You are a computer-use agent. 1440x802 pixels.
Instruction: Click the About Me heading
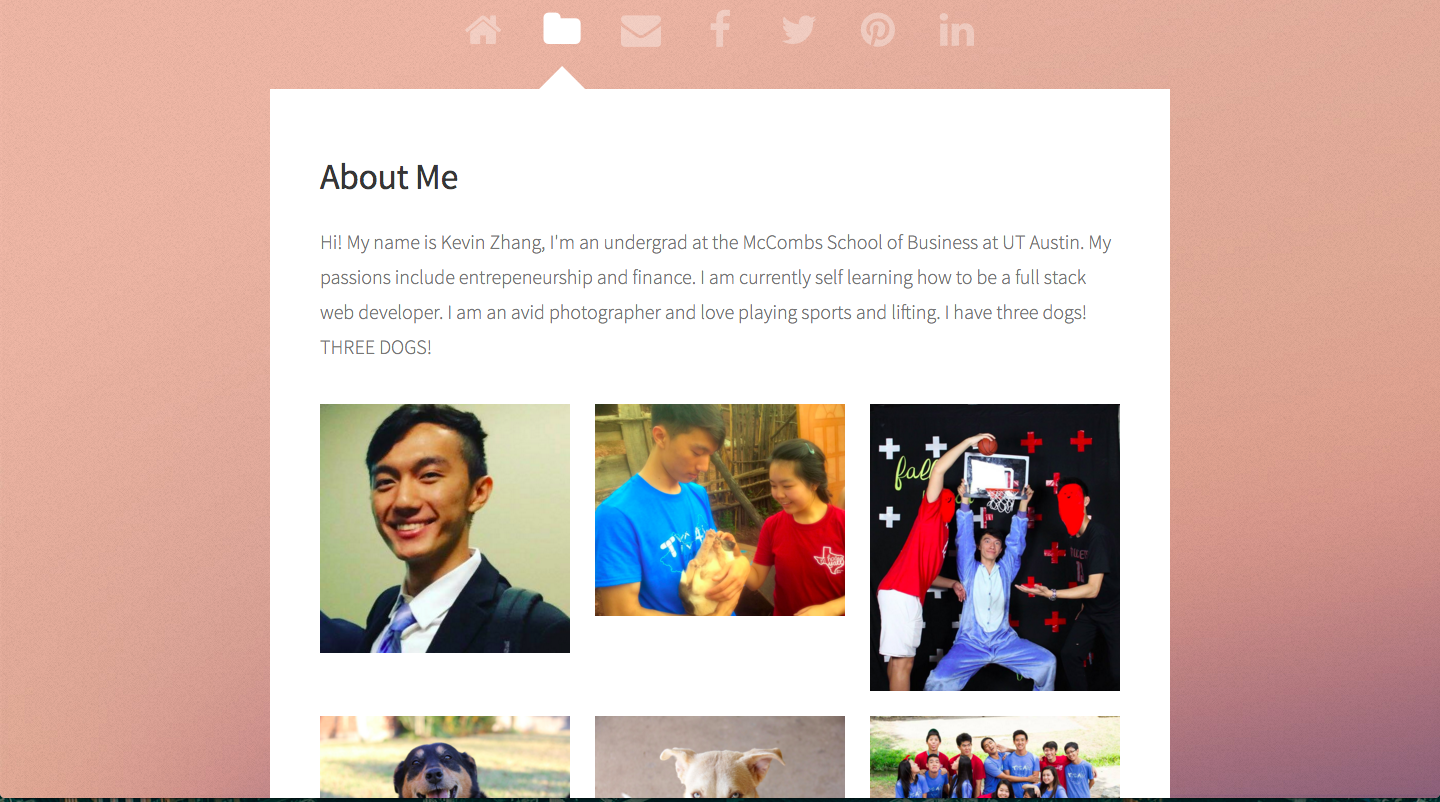click(x=389, y=177)
